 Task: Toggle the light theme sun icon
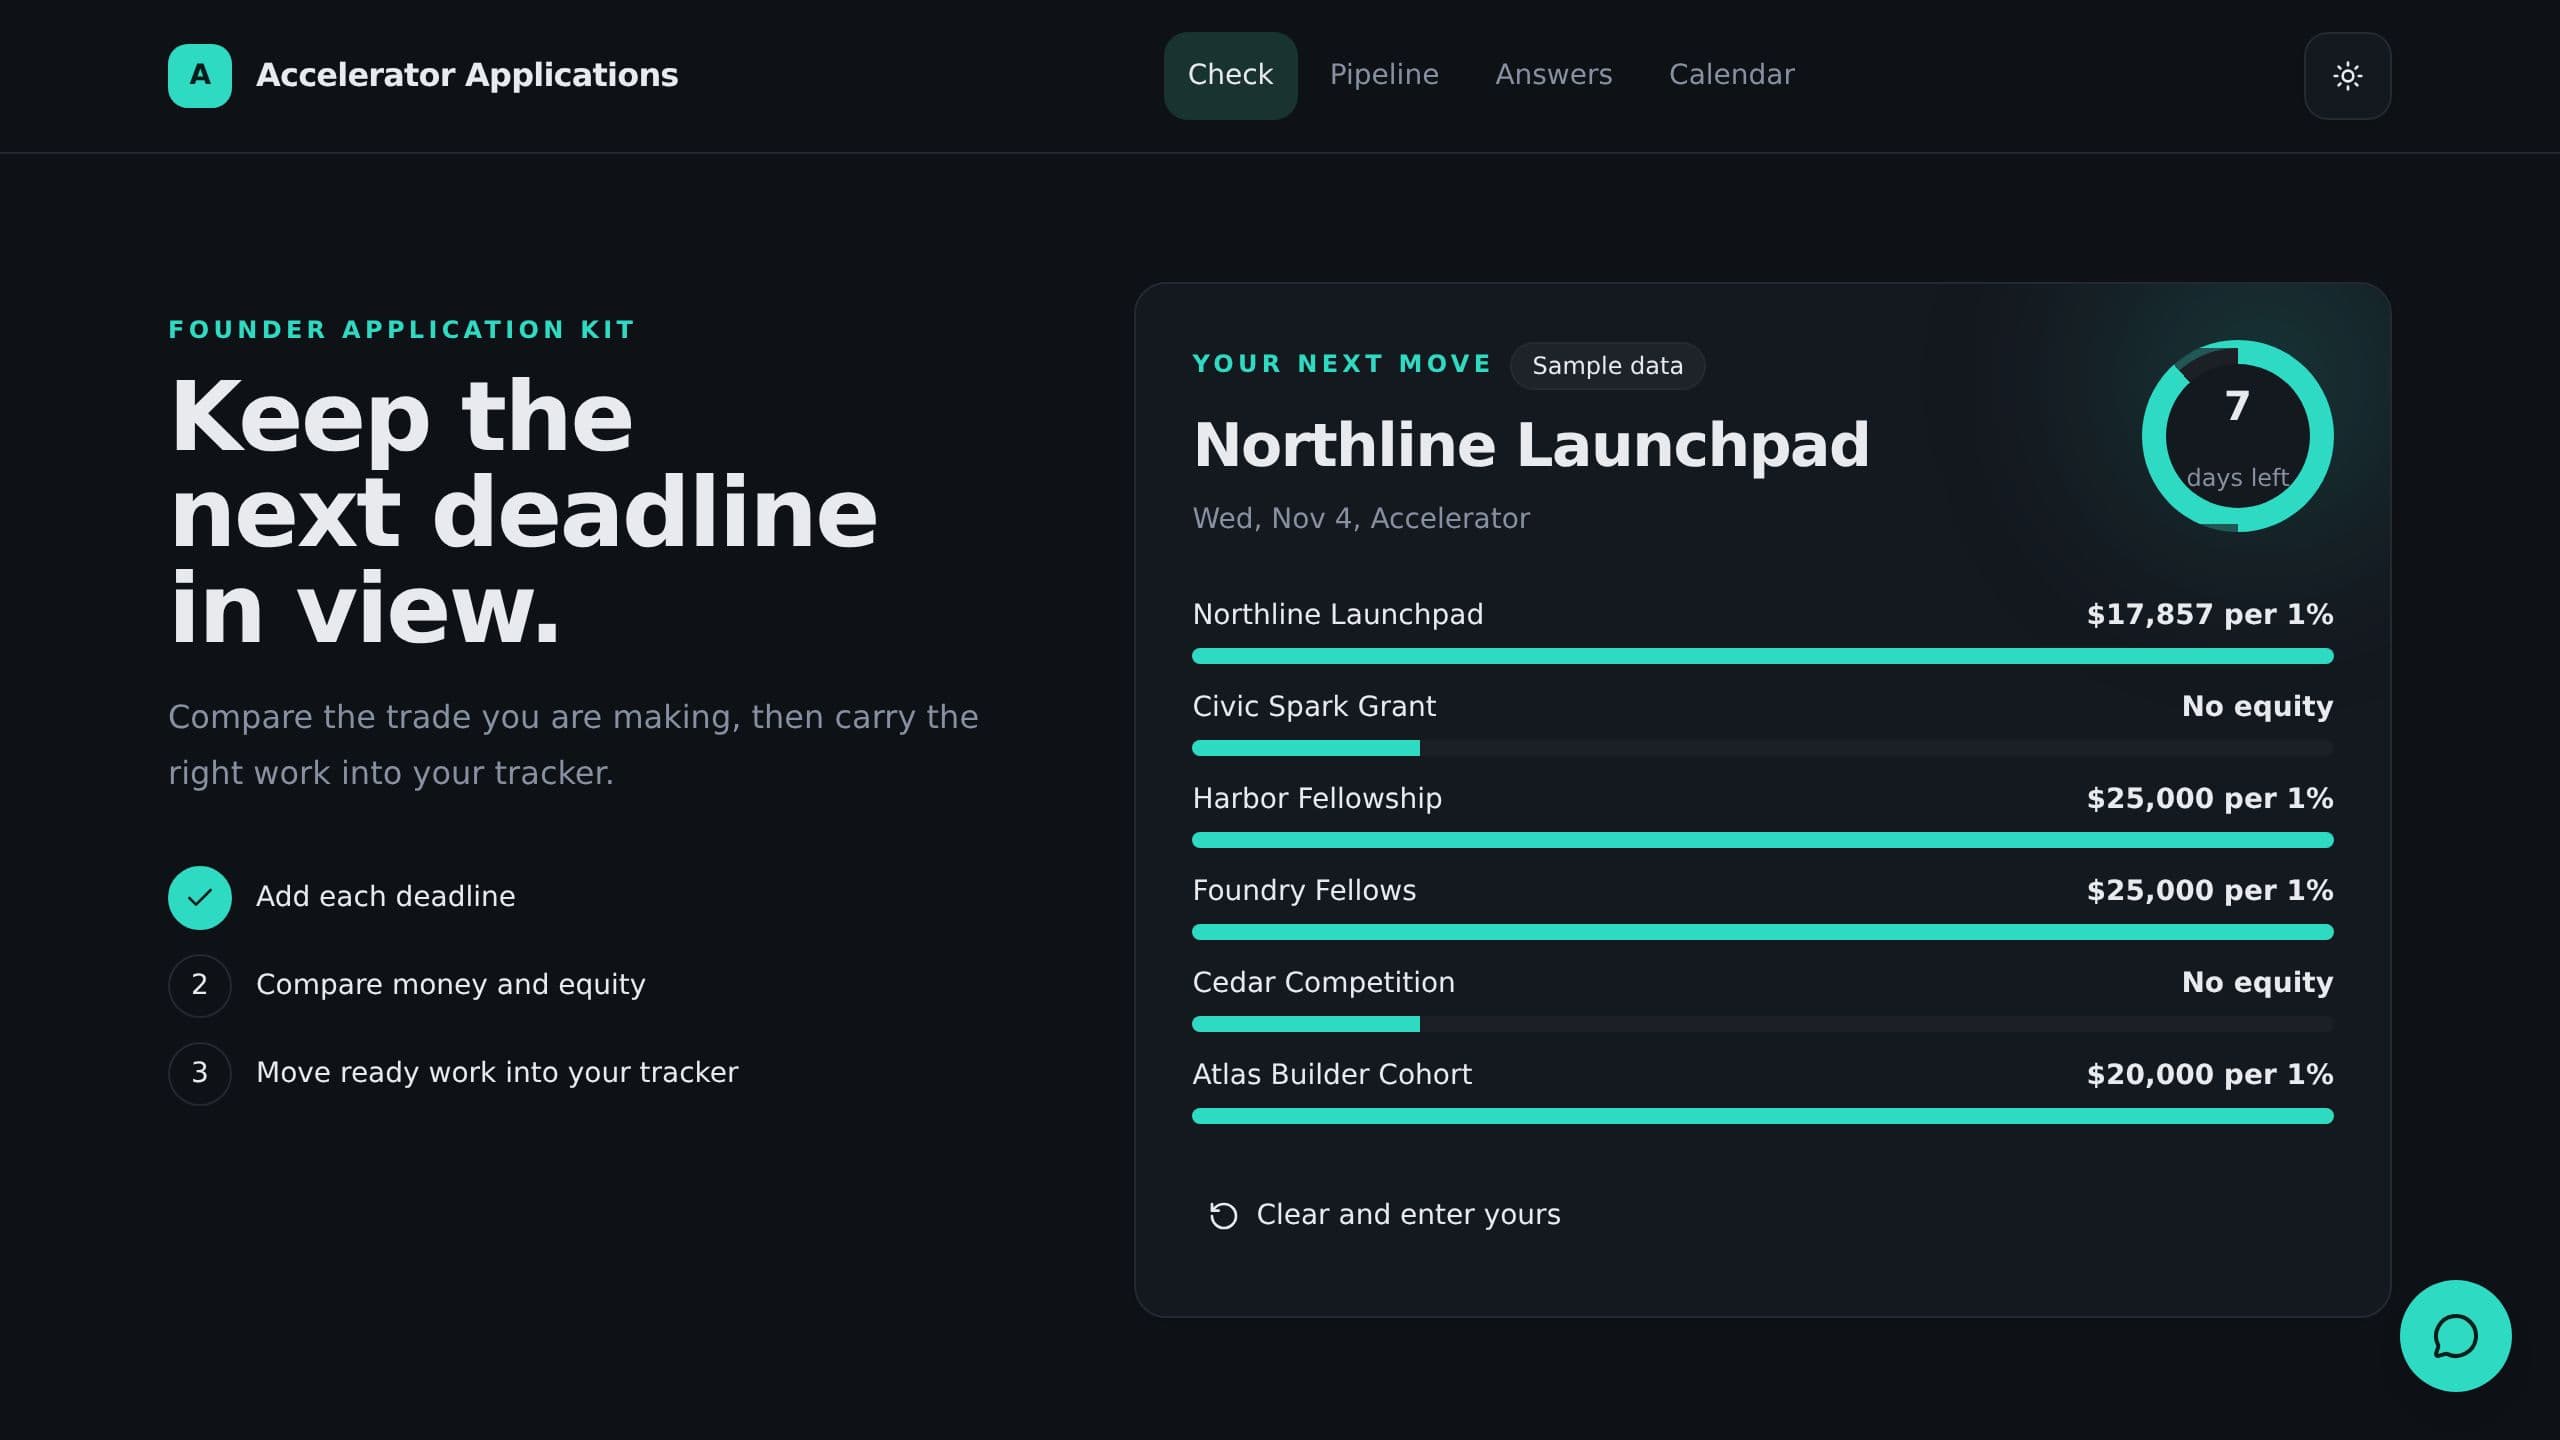(2347, 76)
